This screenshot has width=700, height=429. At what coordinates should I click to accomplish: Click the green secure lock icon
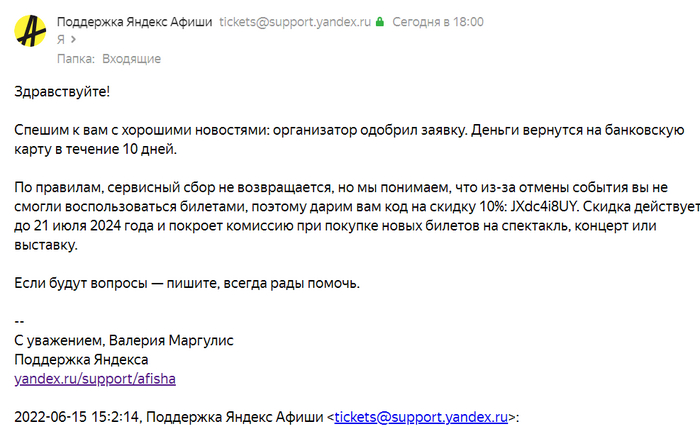[x=380, y=21]
